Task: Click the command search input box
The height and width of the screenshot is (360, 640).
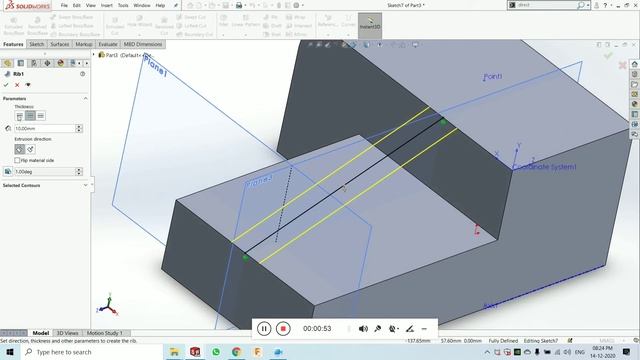Action: tap(546, 5)
